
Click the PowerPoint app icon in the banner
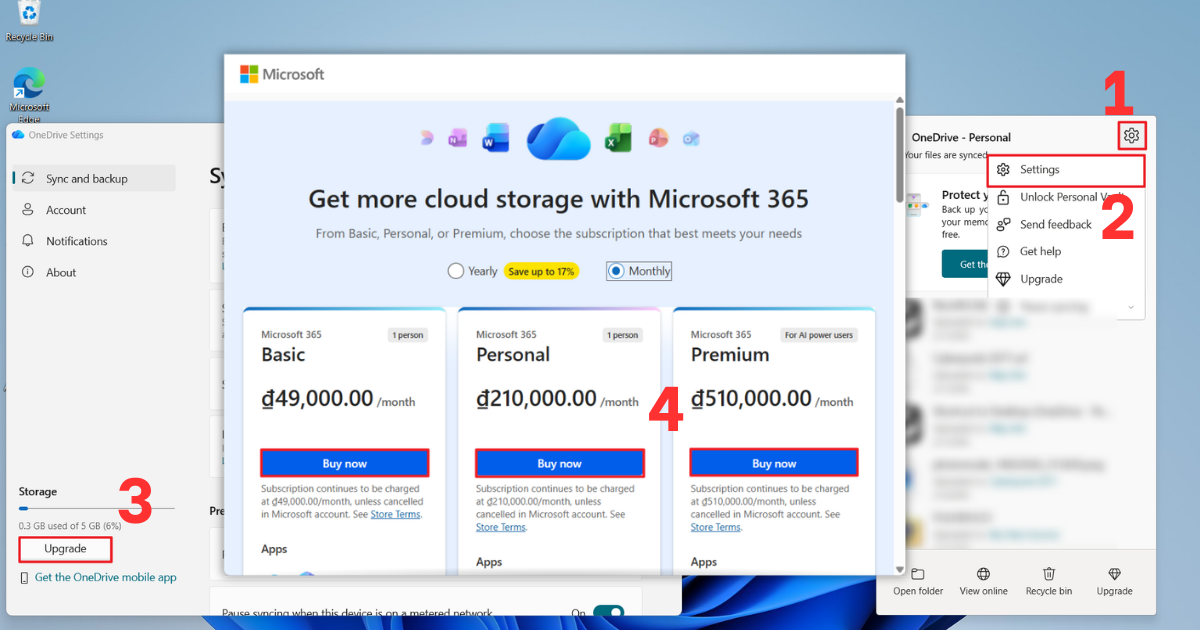[658, 138]
